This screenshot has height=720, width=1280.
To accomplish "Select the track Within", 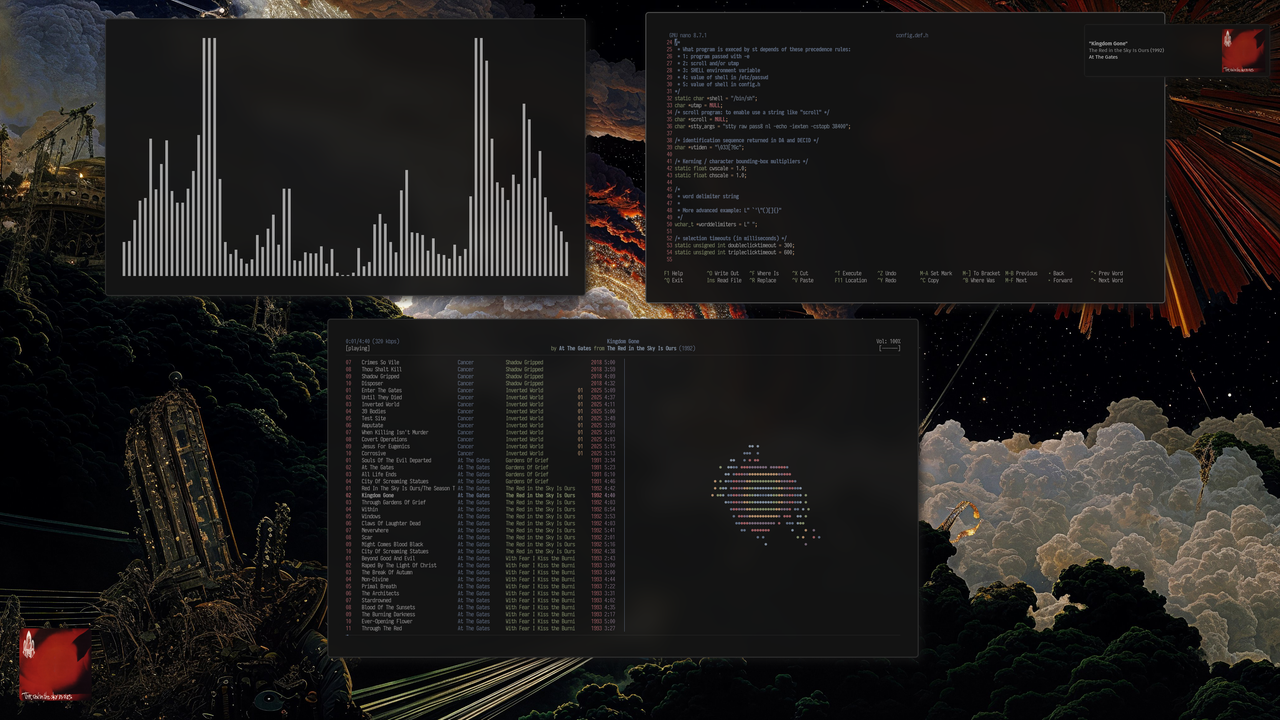I will (480, 509).
